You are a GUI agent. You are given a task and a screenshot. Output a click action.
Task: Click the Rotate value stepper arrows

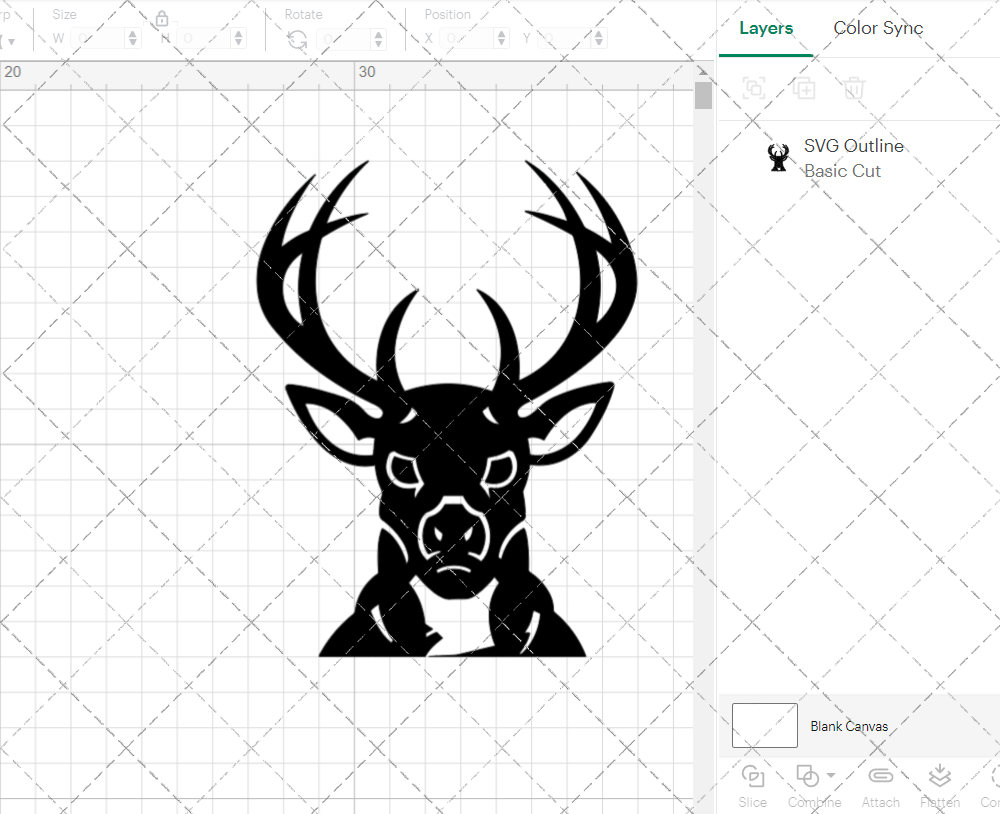pyautogui.click(x=378, y=39)
